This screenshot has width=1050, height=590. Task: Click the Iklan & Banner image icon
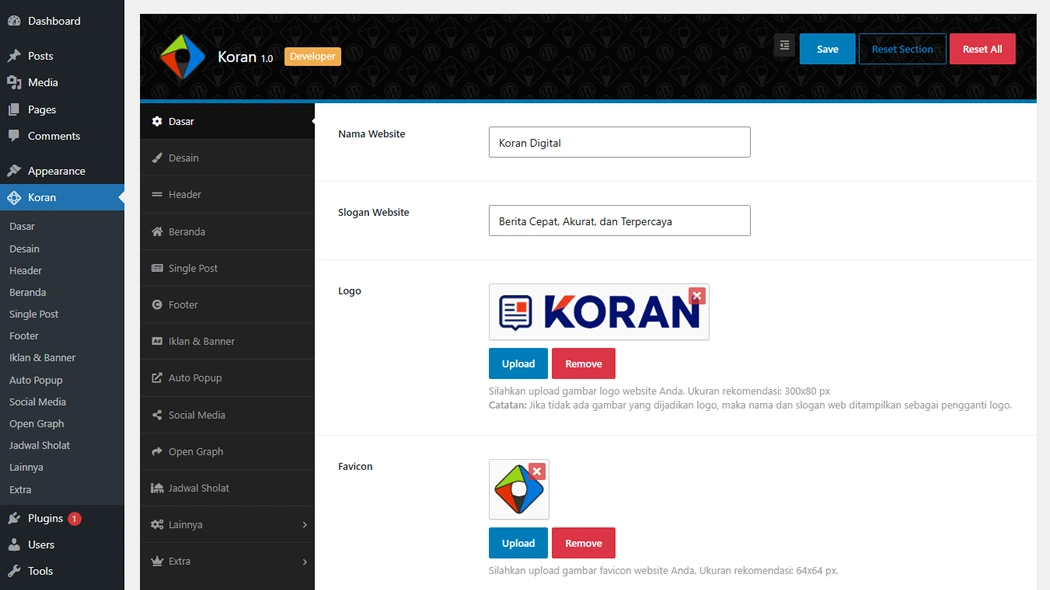[x=157, y=341]
